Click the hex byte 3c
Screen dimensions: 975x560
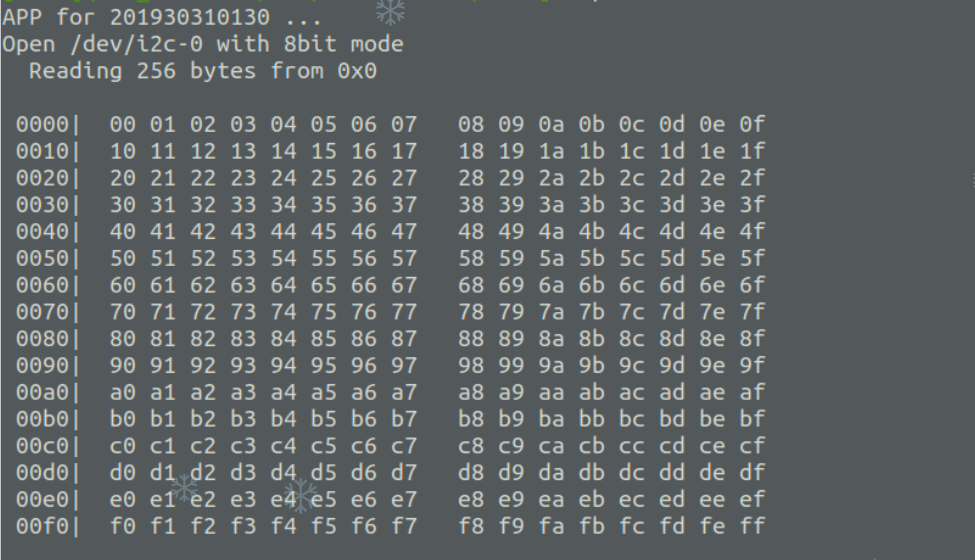pos(632,204)
